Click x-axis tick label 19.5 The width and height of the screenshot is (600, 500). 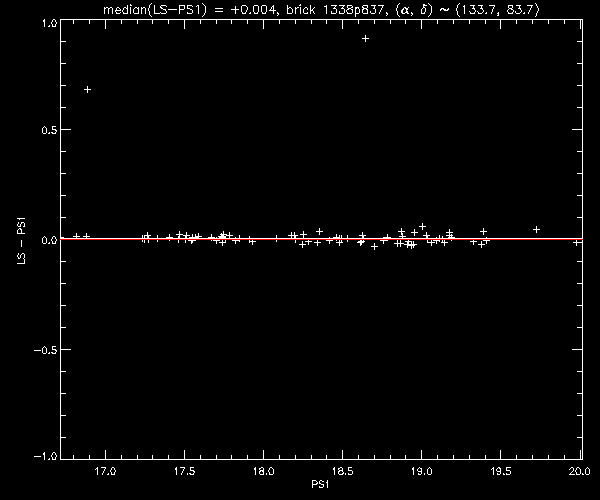[x=501, y=471]
